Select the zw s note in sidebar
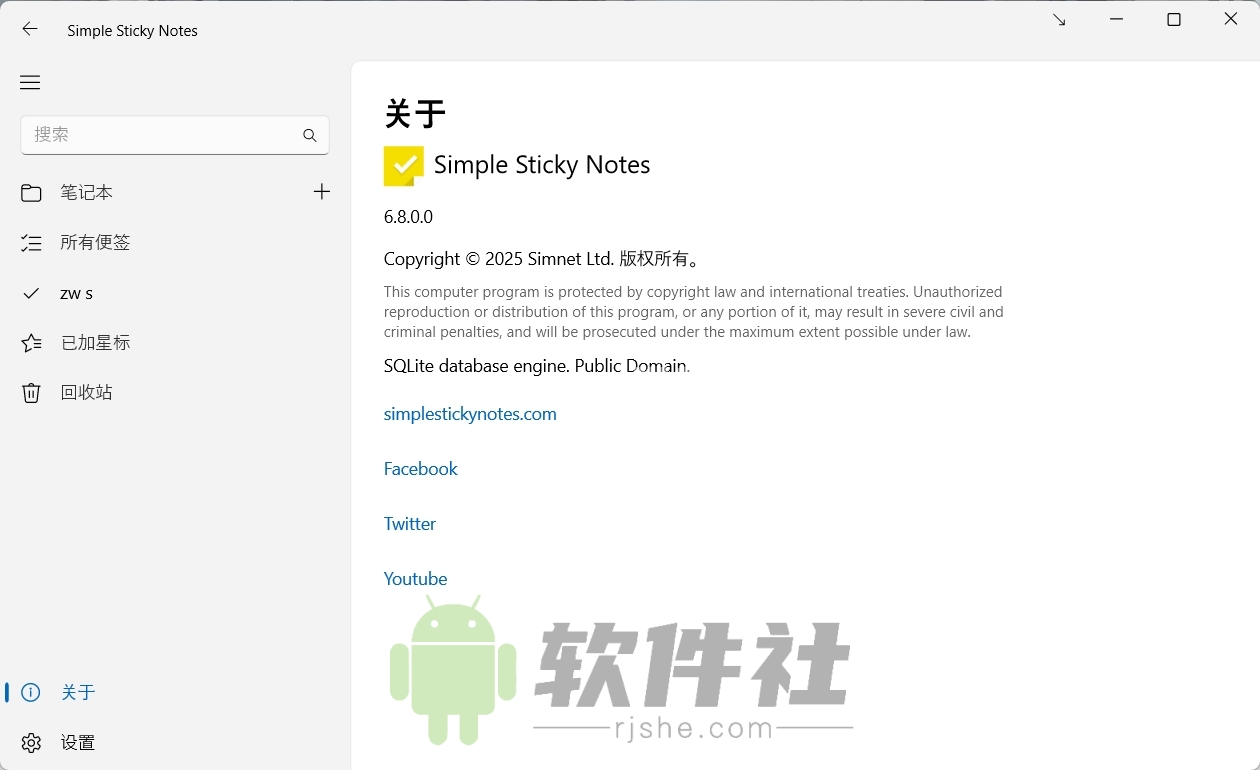 tap(75, 293)
